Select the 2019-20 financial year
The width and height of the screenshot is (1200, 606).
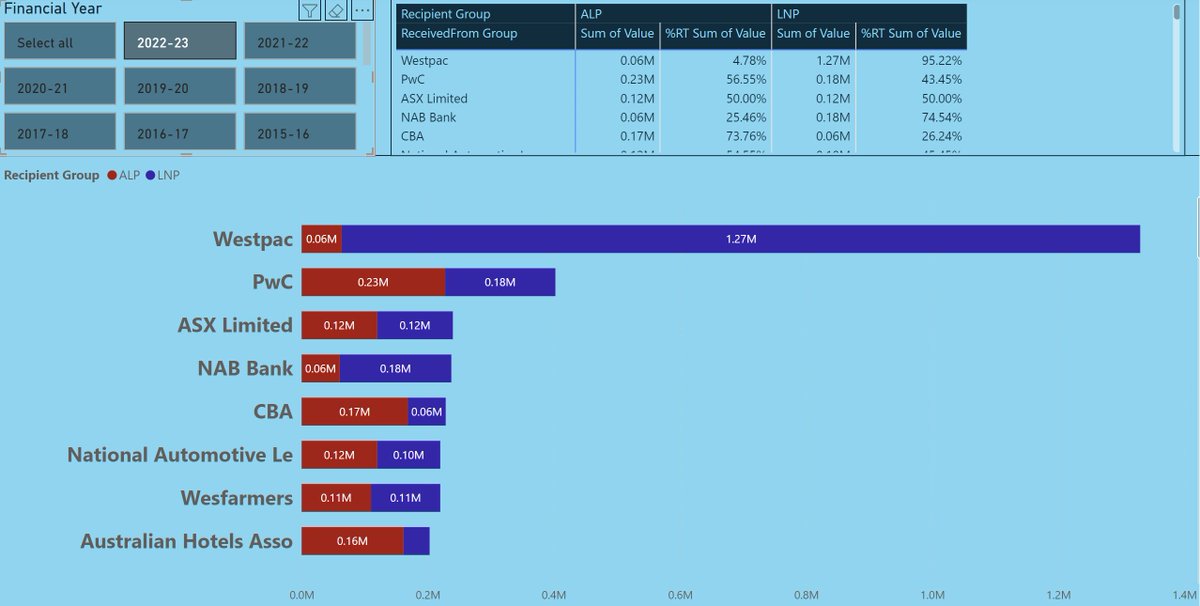pyautogui.click(x=180, y=87)
